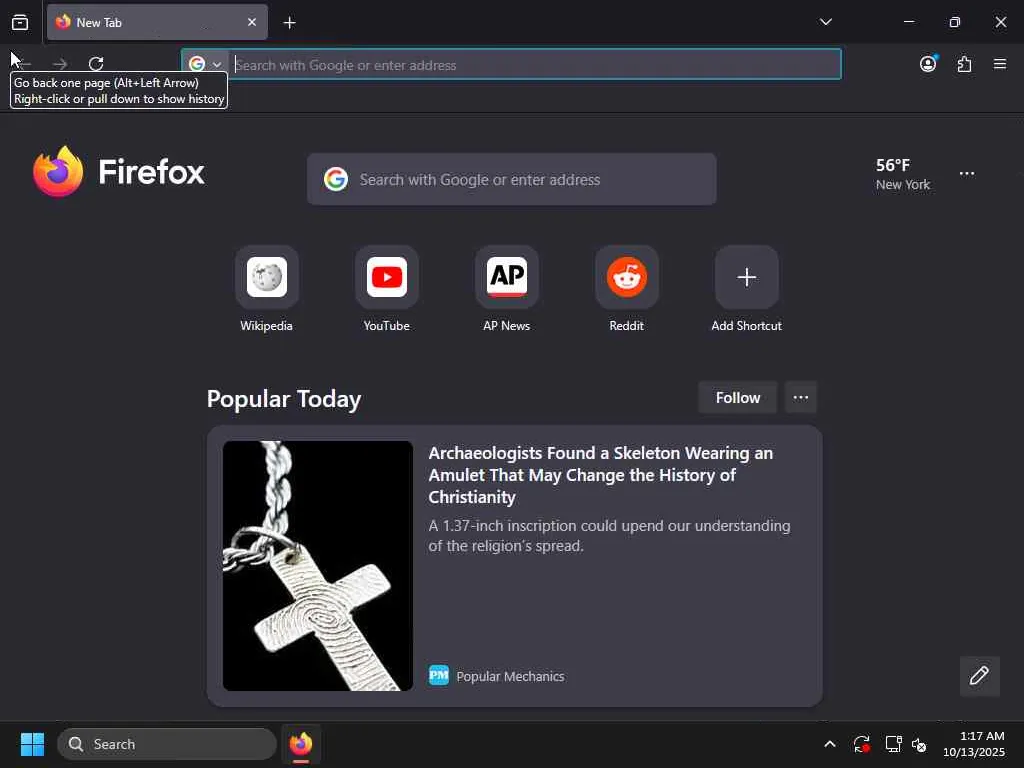Restore down the Firefox window
This screenshot has height=768, width=1024.
point(954,22)
